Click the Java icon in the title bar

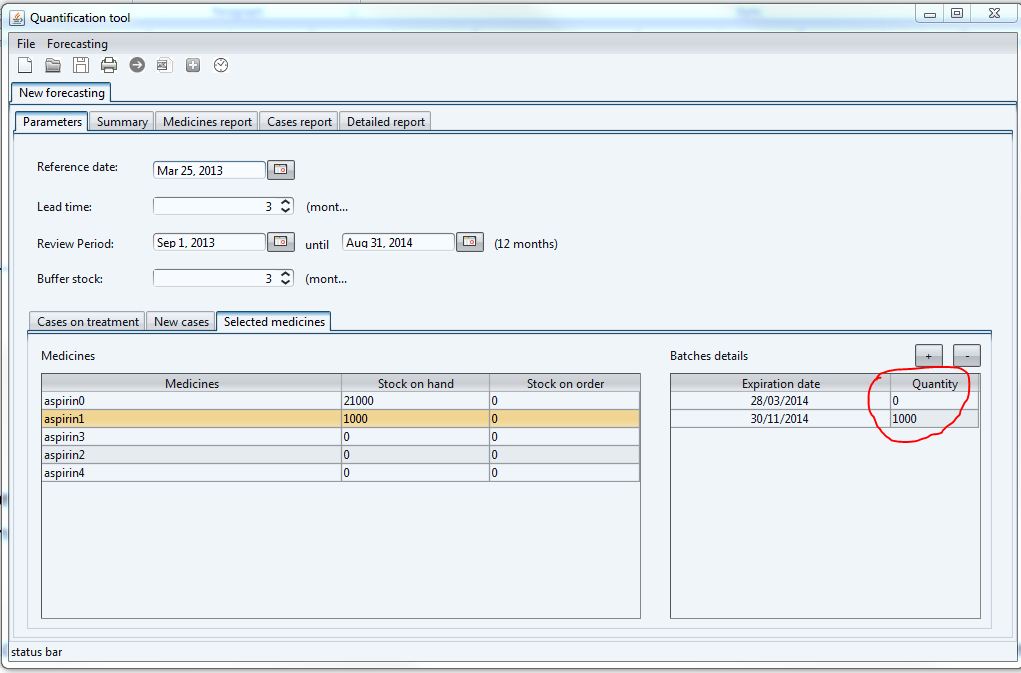(18, 18)
